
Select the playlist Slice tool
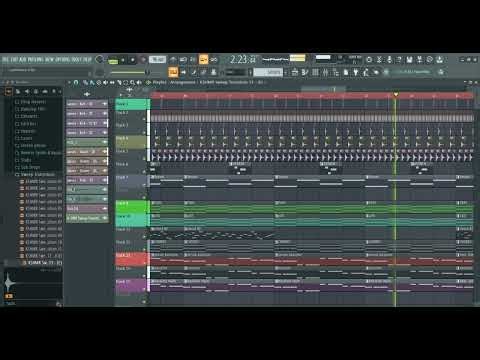tap(119, 82)
